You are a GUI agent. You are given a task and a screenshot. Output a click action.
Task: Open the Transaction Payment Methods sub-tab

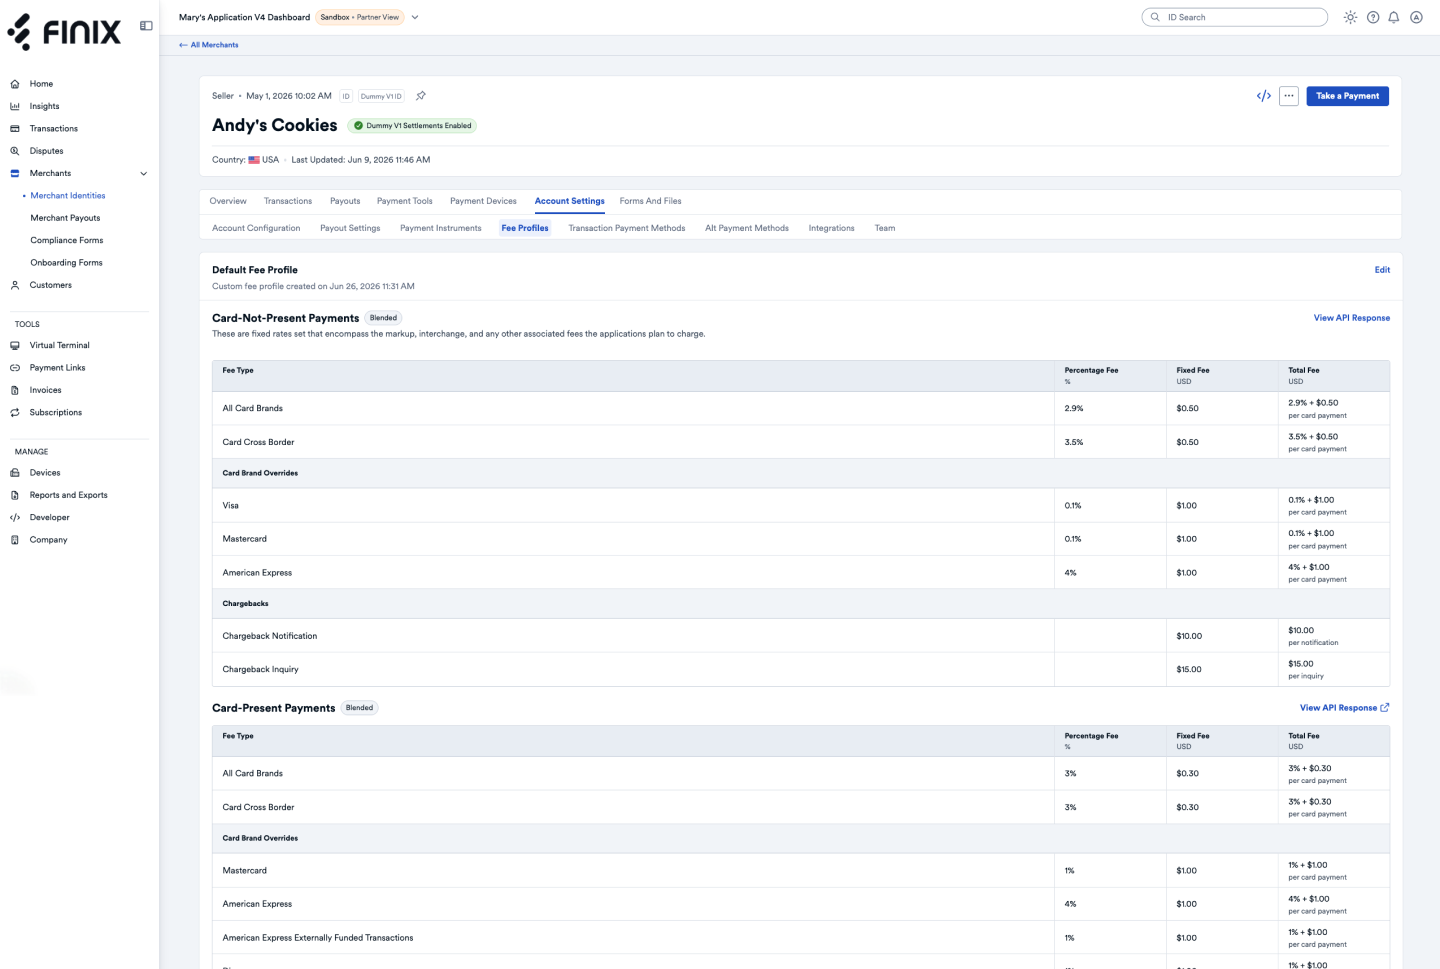point(627,228)
